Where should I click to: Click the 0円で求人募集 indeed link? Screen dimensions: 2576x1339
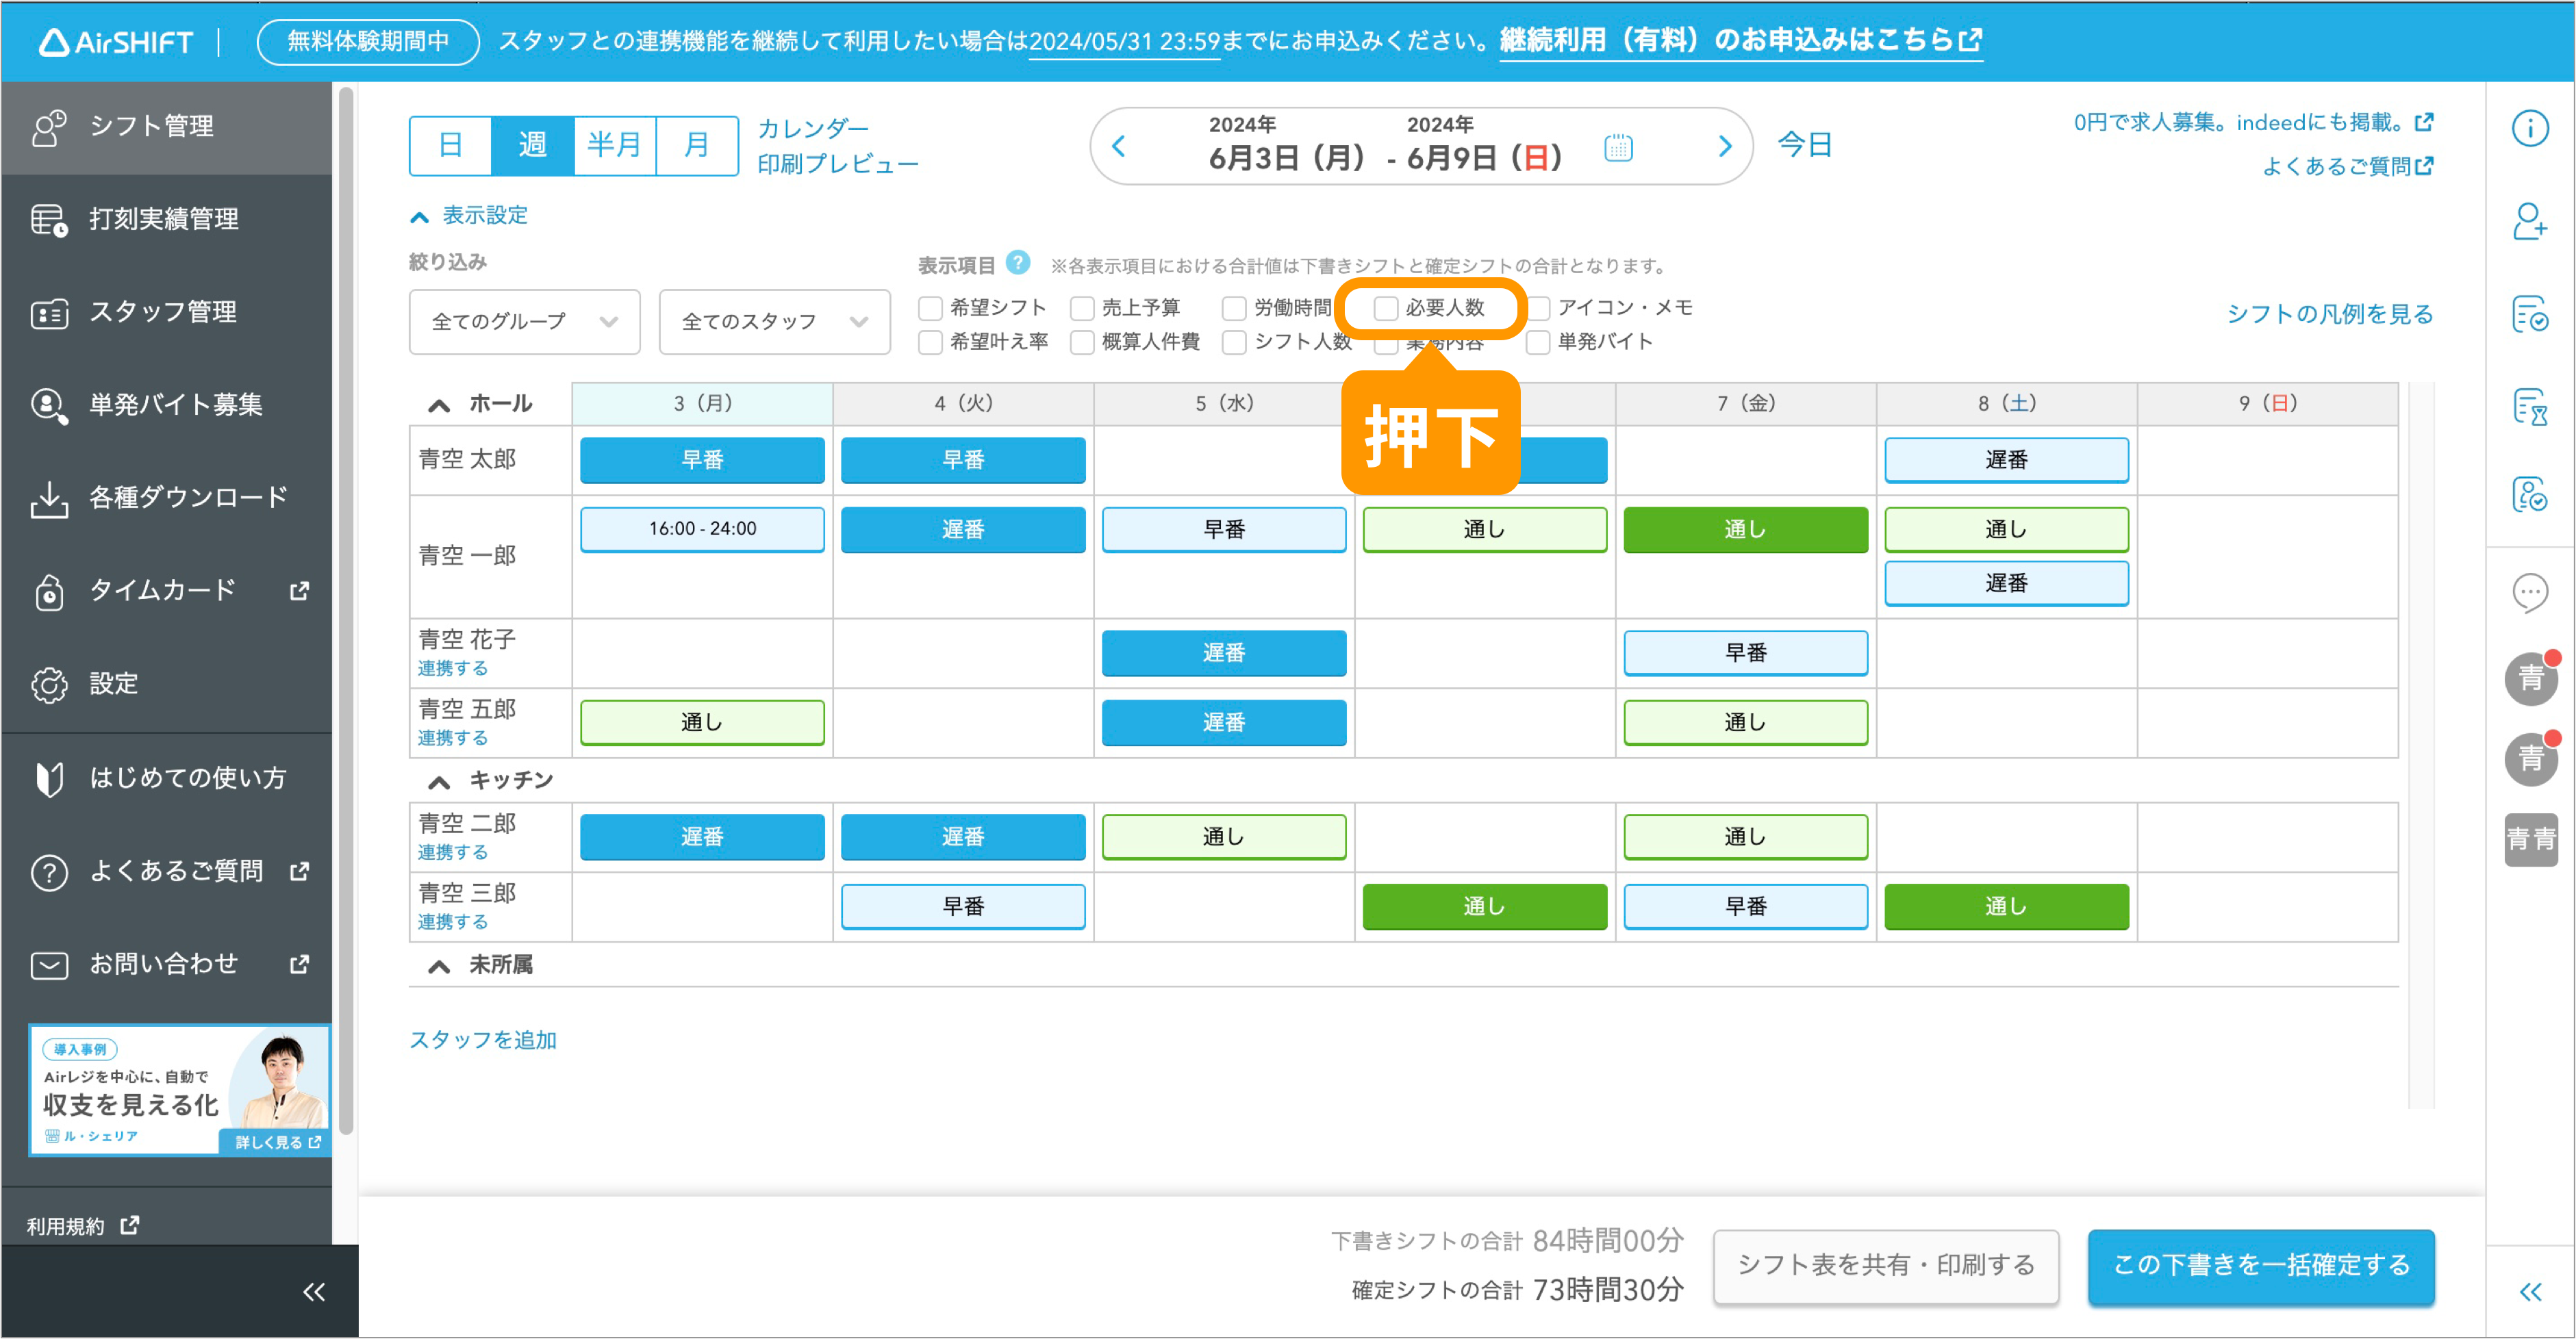(x=2253, y=123)
